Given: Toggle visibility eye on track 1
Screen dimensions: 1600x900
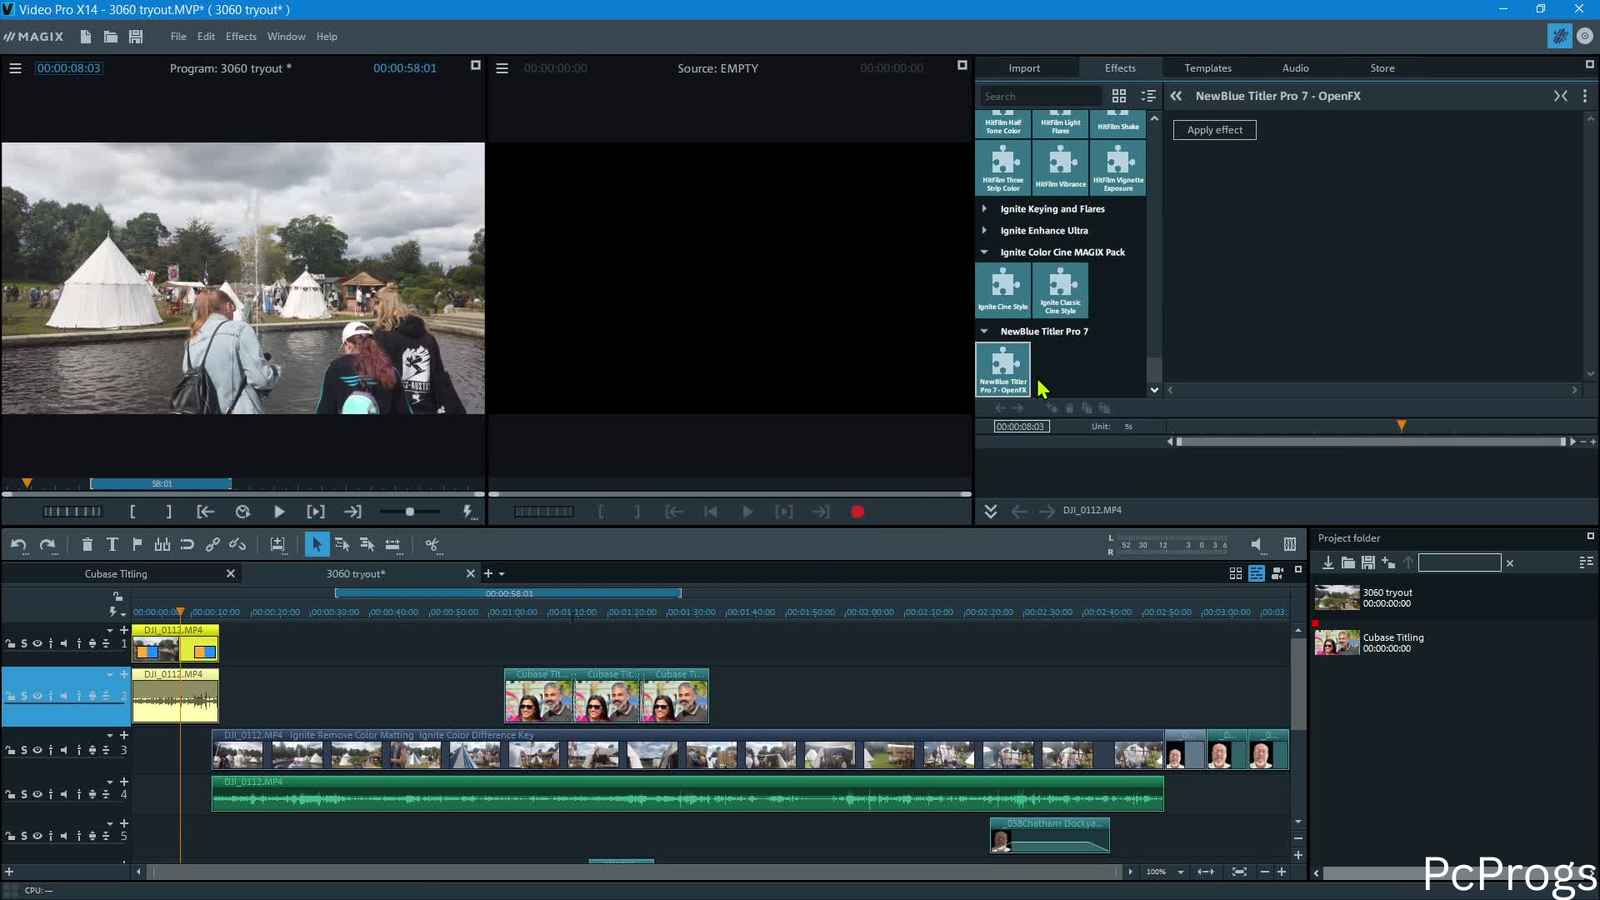Looking at the screenshot, I should click(37, 643).
